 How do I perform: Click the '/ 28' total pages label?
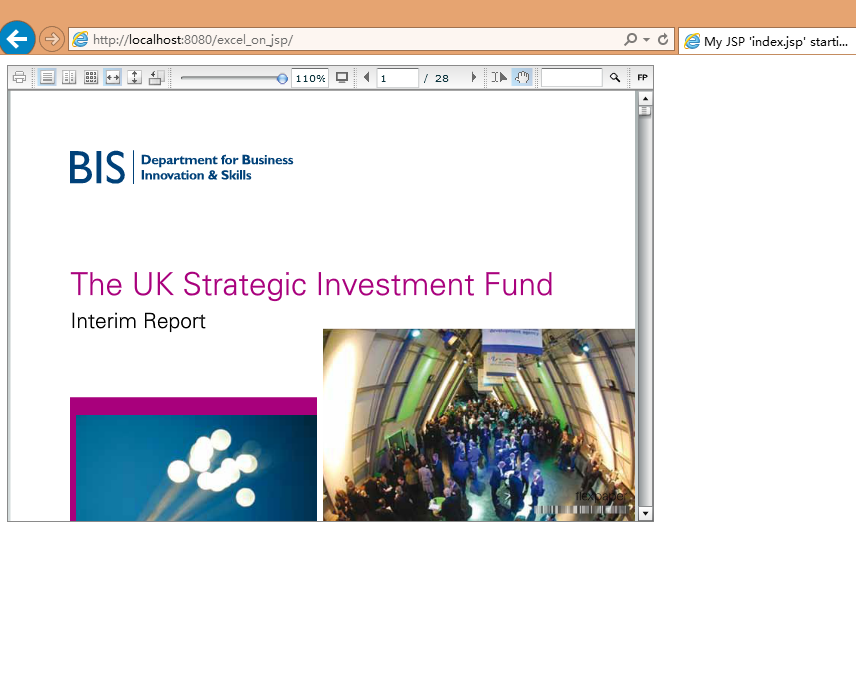[x=436, y=78]
